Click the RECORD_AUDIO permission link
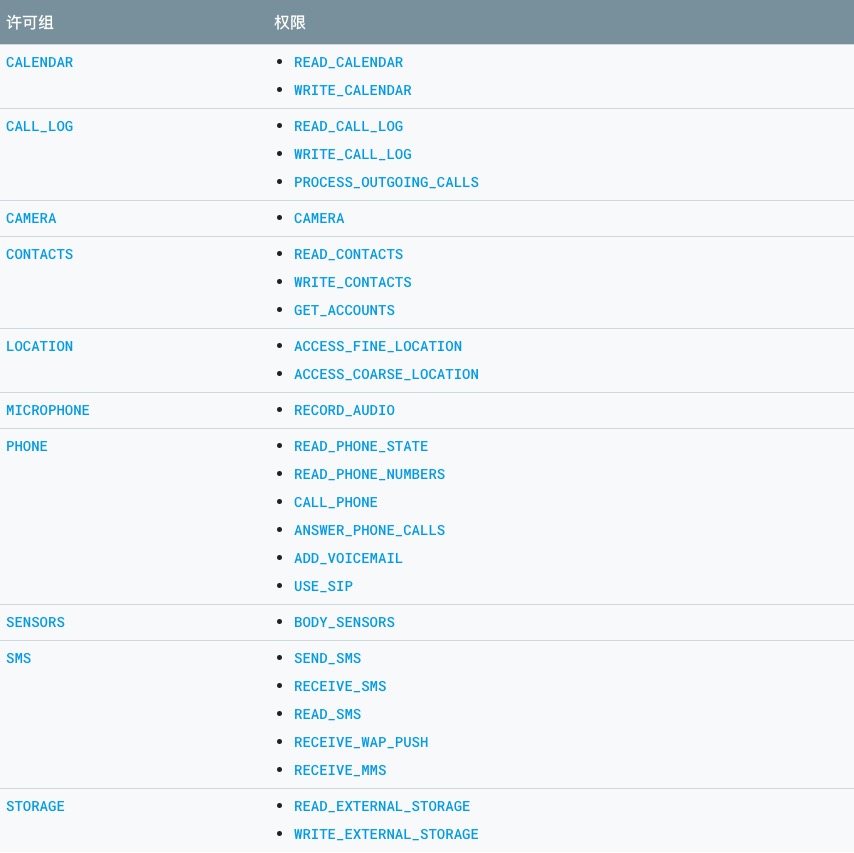Image resolution: width=854 pixels, height=853 pixels. (x=344, y=410)
